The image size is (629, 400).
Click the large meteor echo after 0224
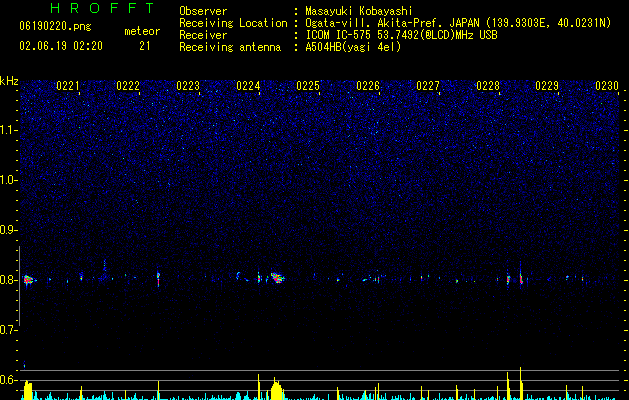pyautogui.click(x=277, y=278)
